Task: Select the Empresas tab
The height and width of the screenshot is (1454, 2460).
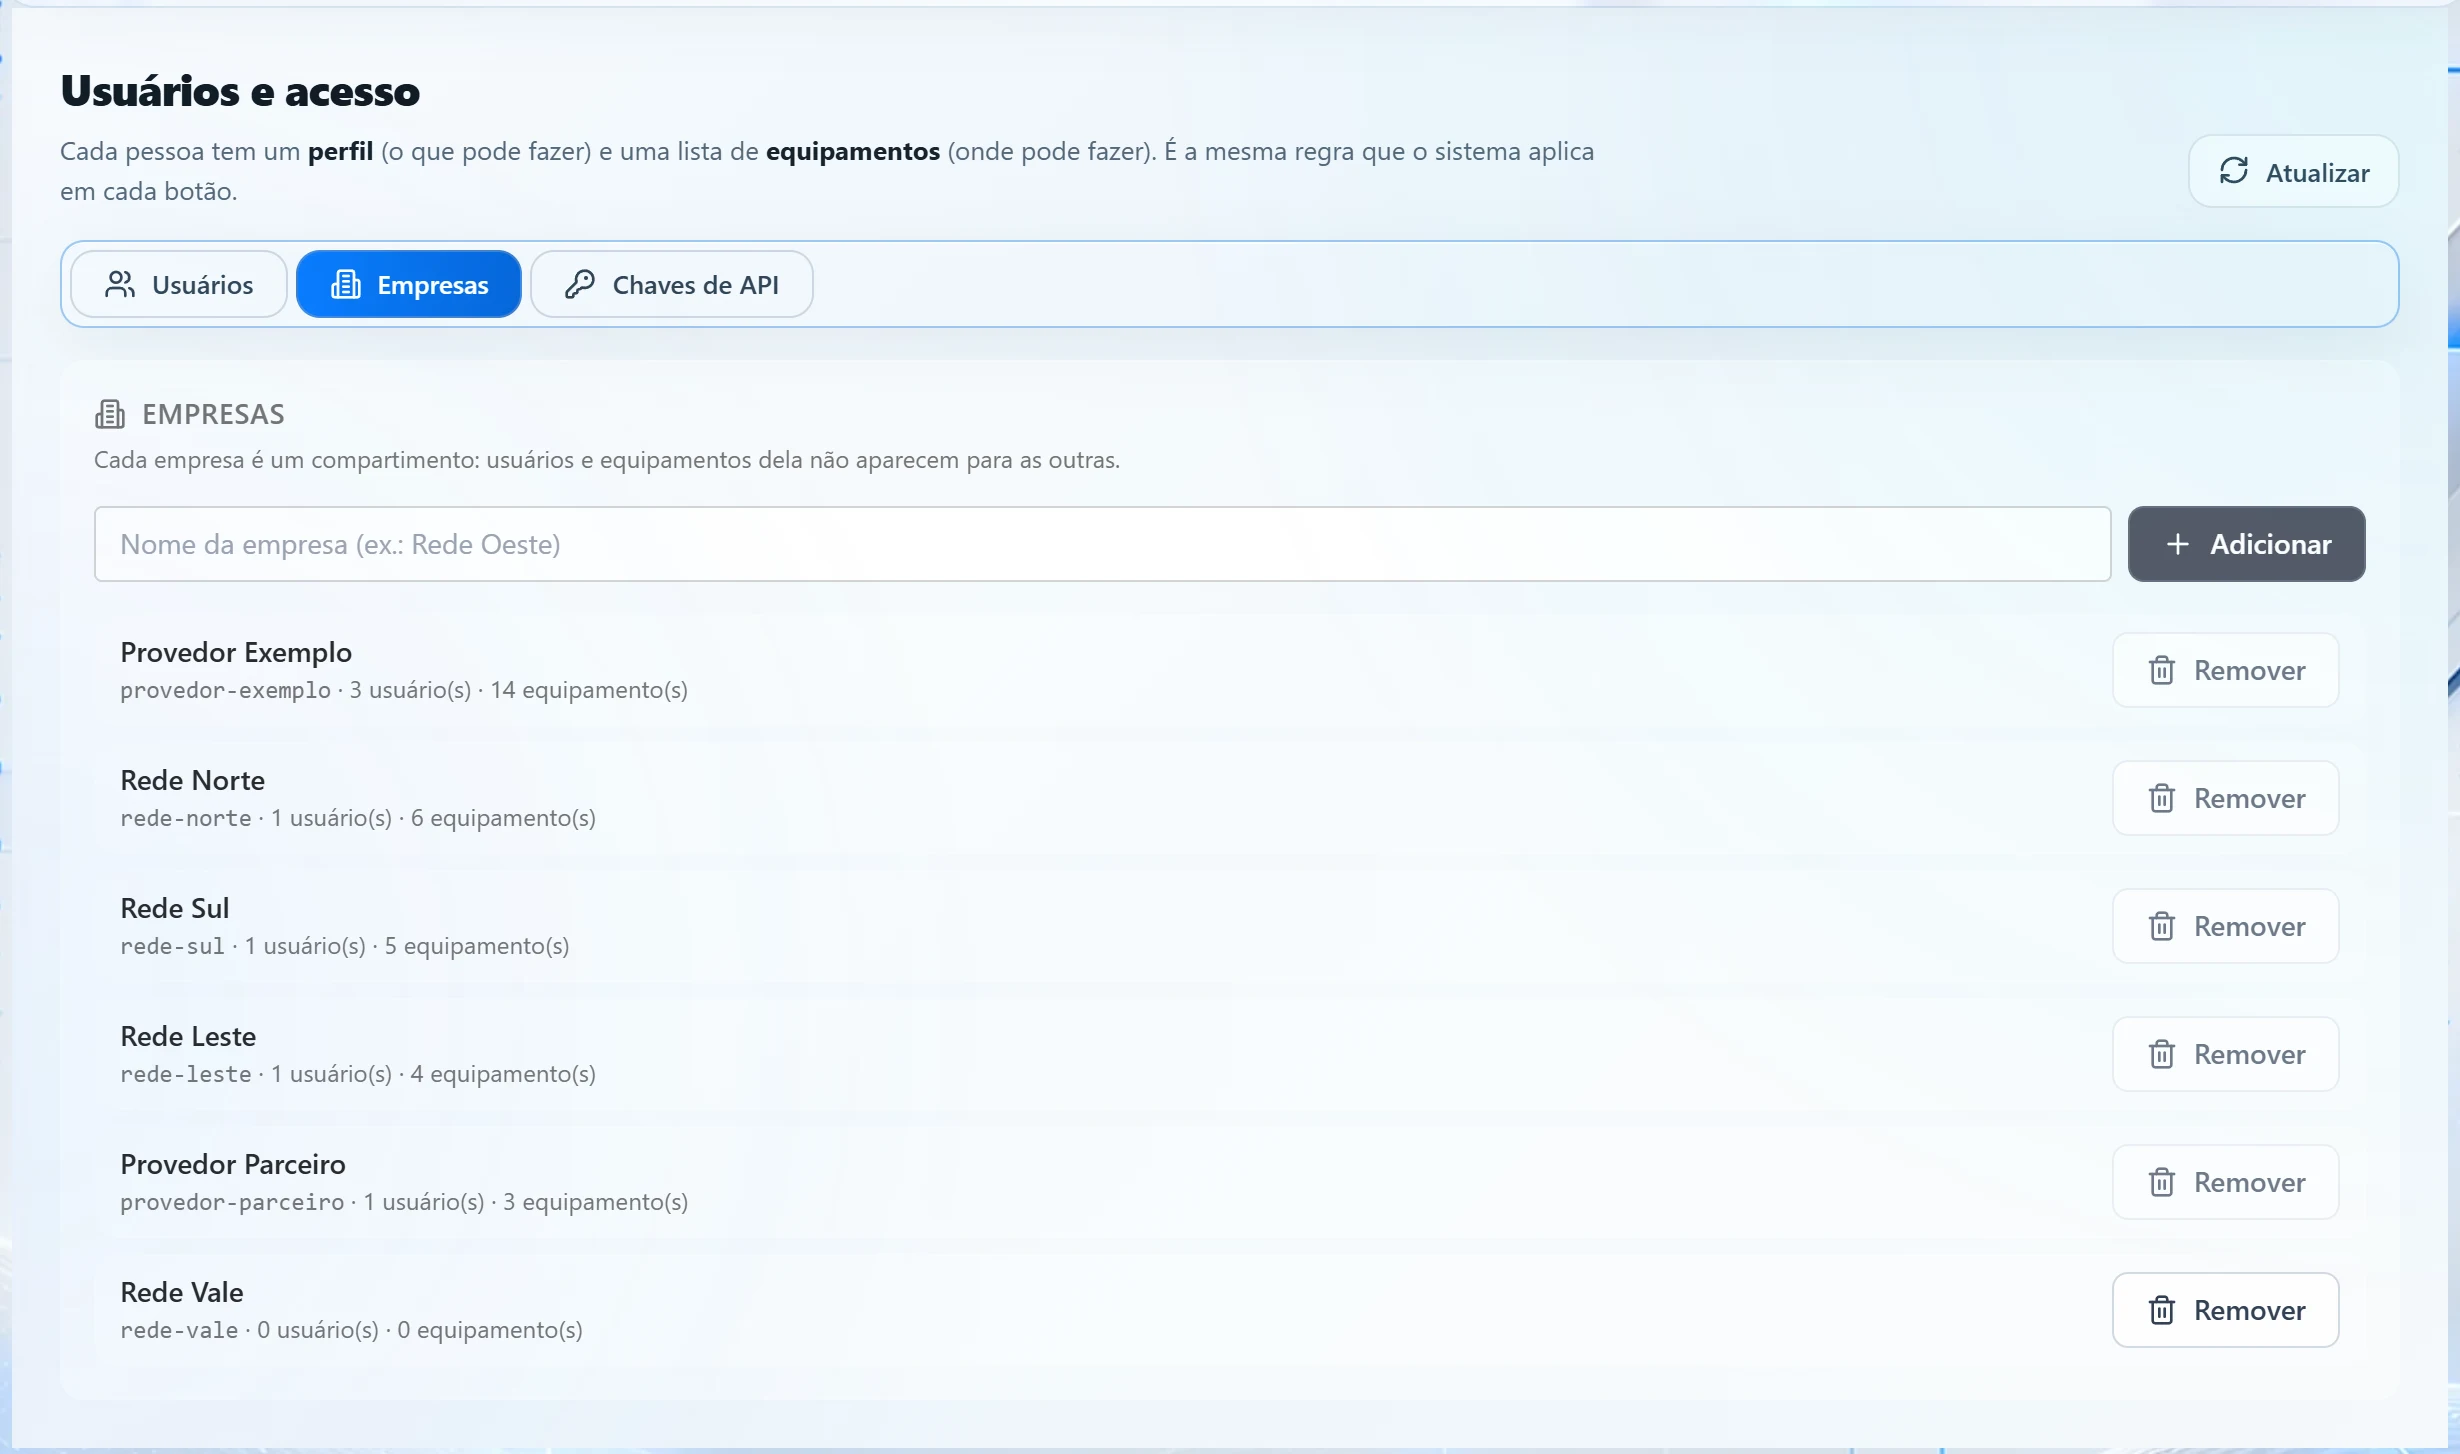Action: tap(409, 285)
